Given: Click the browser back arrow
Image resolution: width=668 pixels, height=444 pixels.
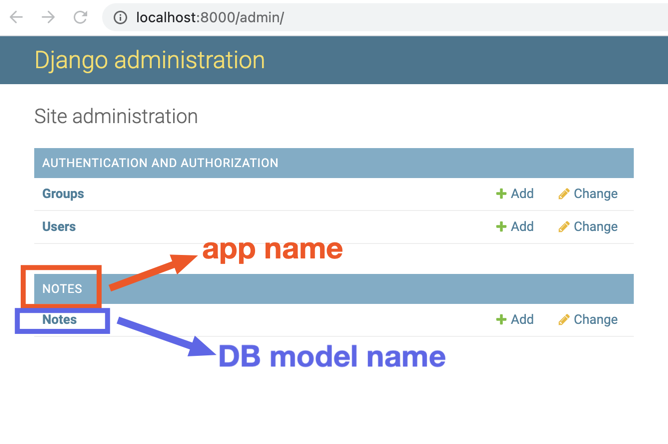Looking at the screenshot, I should pos(16,17).
